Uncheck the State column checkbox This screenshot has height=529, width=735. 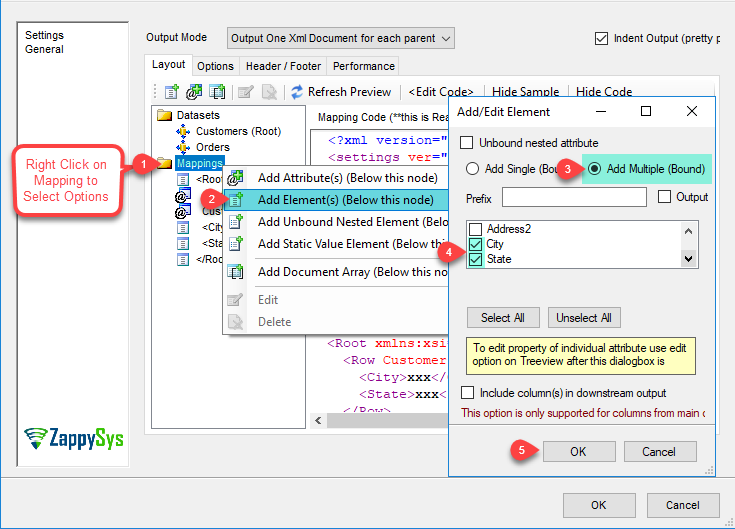tap(476, 259)
